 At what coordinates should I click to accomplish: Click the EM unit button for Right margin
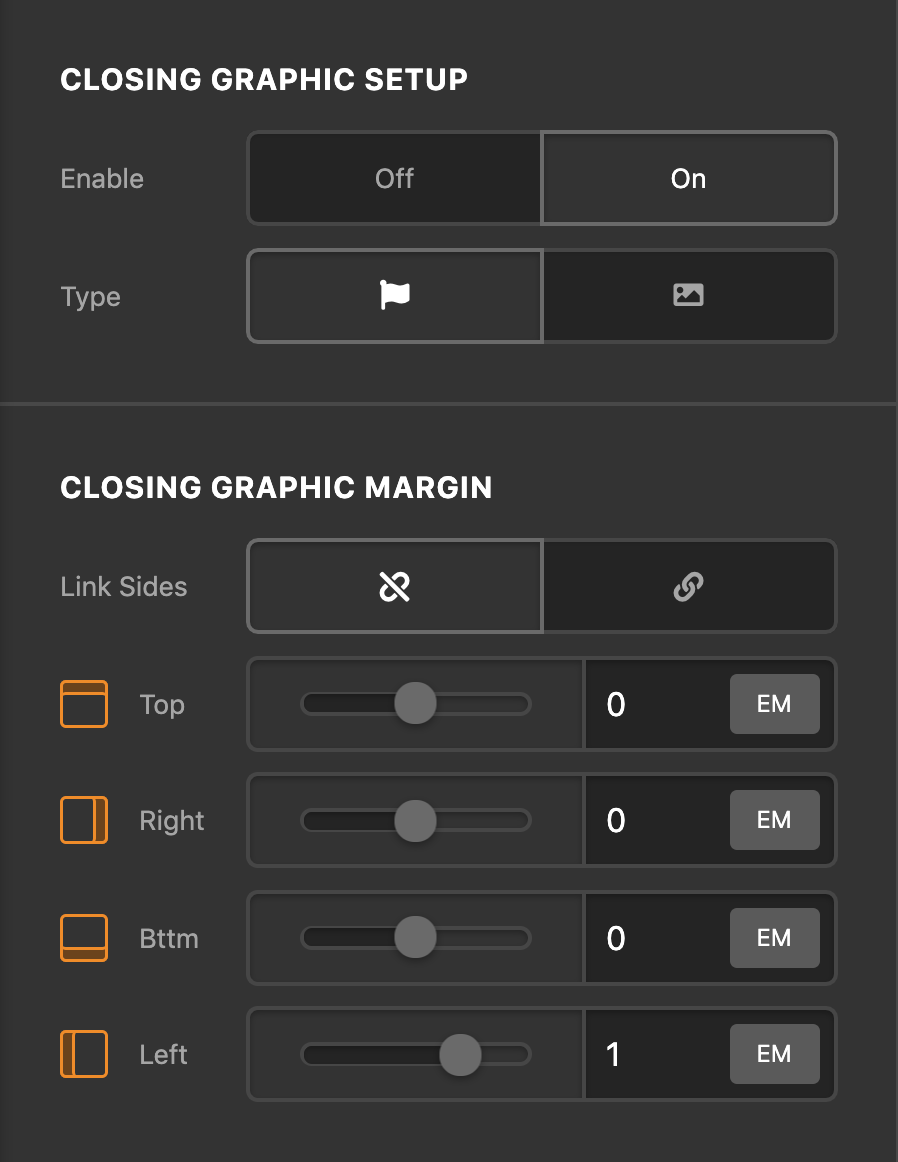pyautogui.click(x=775, y=820)
